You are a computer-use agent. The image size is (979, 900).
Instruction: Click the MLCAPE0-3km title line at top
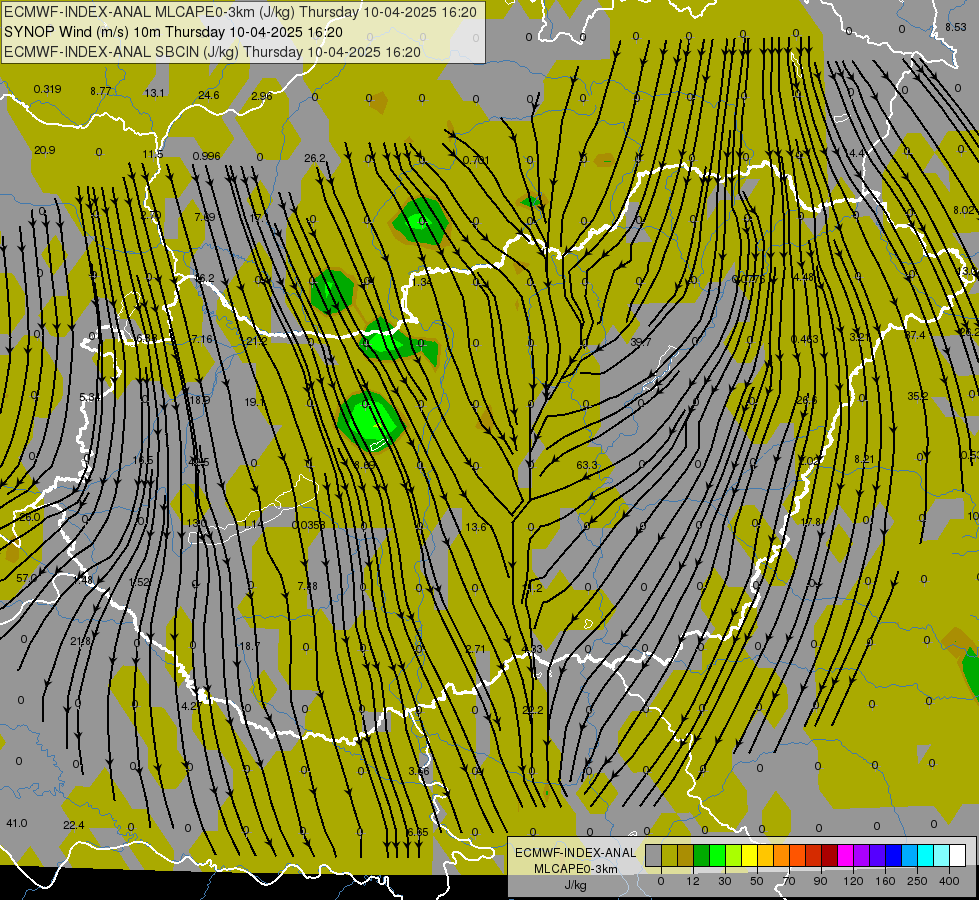click(240, 12)
